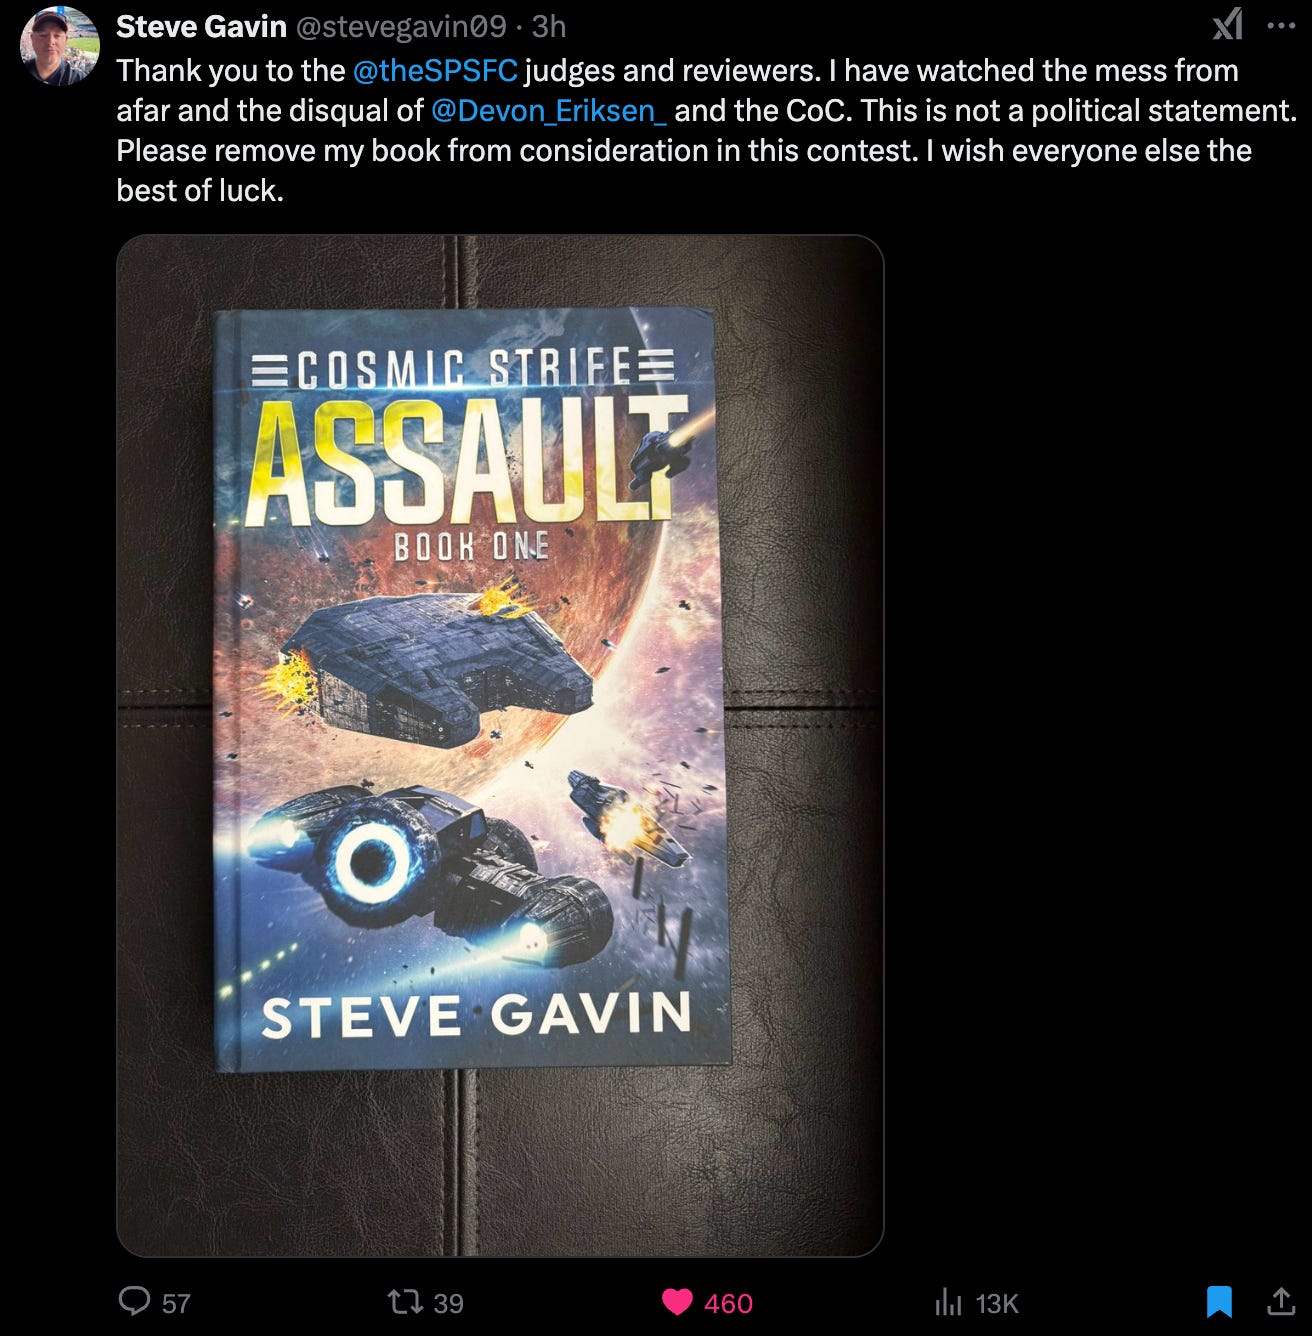
Task: Click the Steve Gavin display name
Action: coord(201,26)
